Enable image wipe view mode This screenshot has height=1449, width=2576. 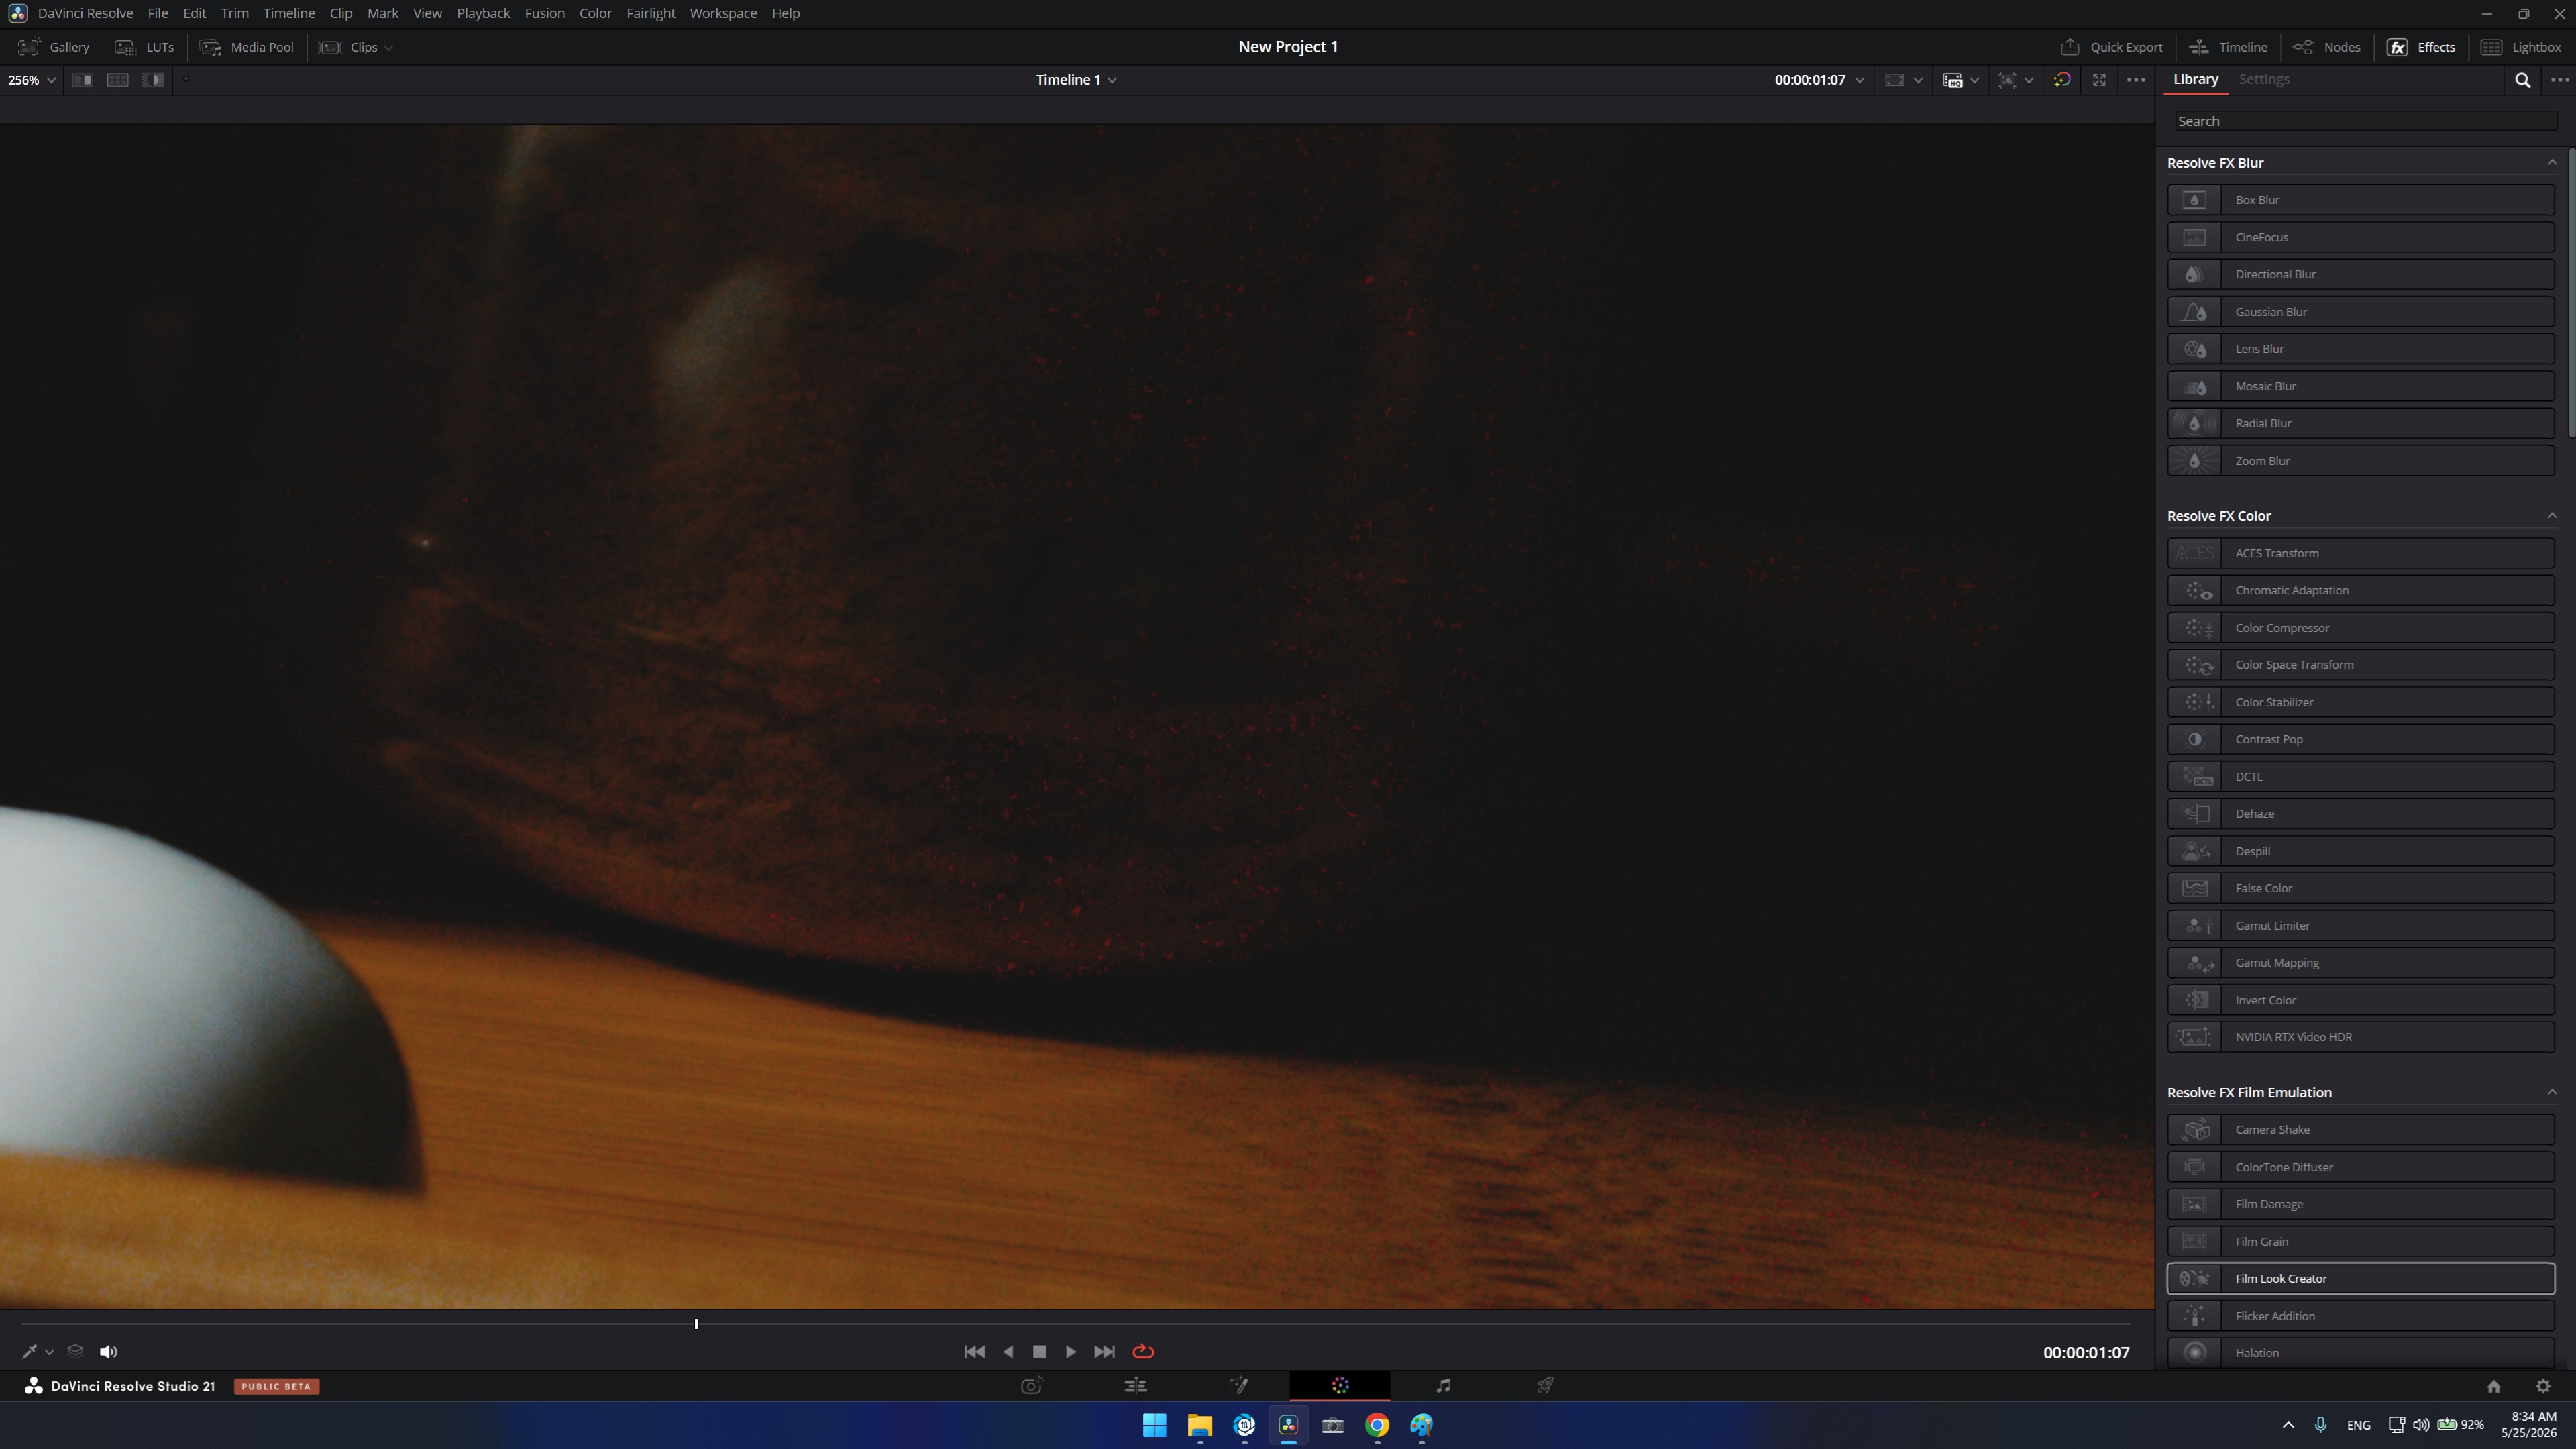pos(83,80)
